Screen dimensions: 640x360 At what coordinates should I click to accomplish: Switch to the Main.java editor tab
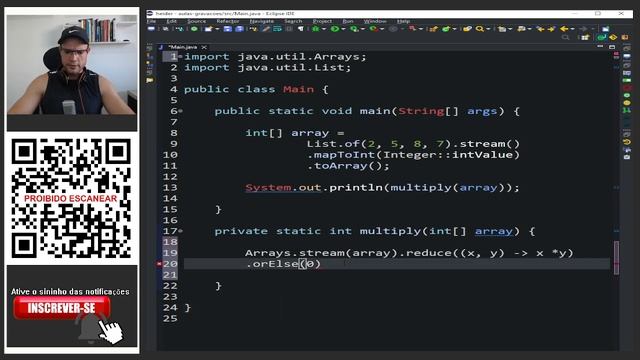click(182, 47)
